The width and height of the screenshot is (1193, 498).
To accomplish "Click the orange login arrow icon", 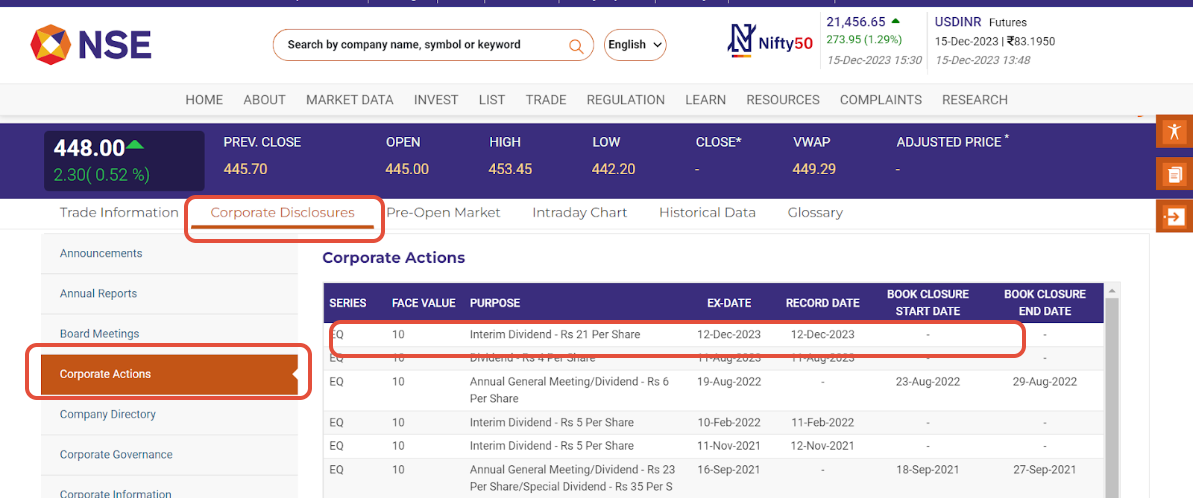I will (x=1174, y=216).
